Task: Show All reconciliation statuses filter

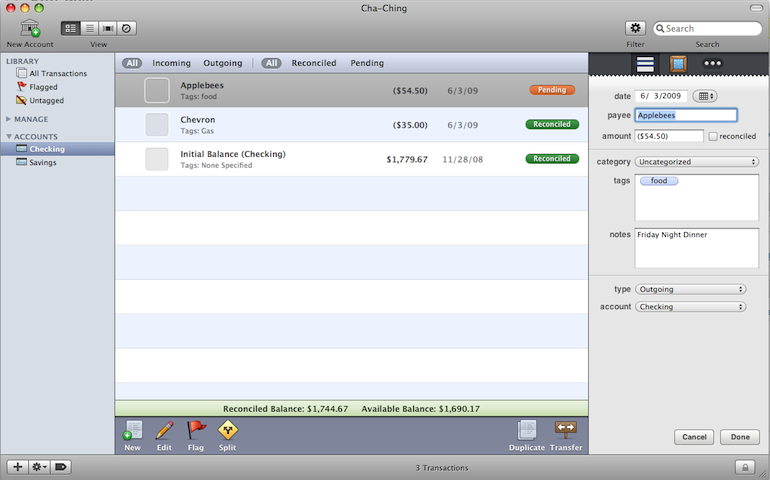Action: pos(272,63)
